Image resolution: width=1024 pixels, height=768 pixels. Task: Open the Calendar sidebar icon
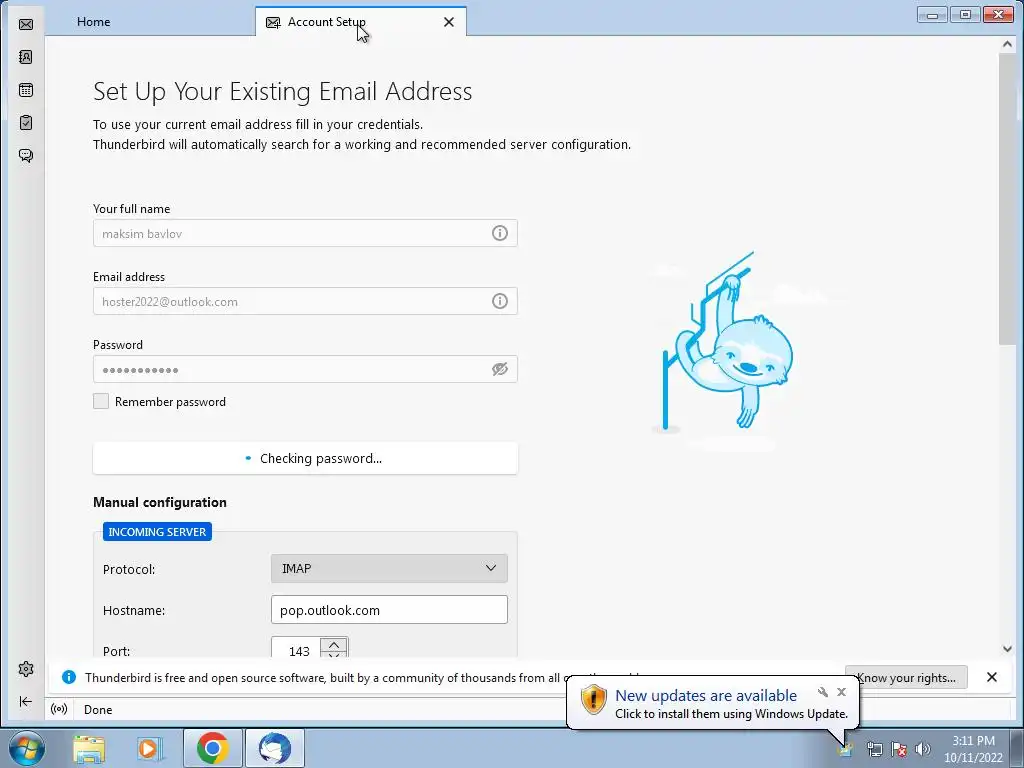click(26, 90)
